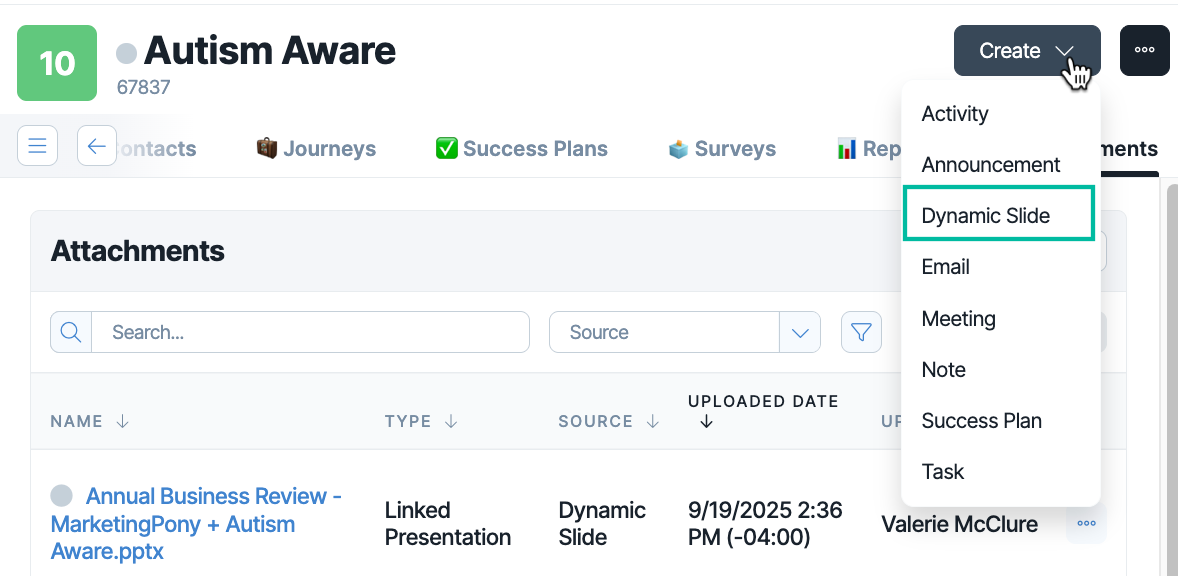
Task: Switch to the Journeys tab
Action: [316, 149]
